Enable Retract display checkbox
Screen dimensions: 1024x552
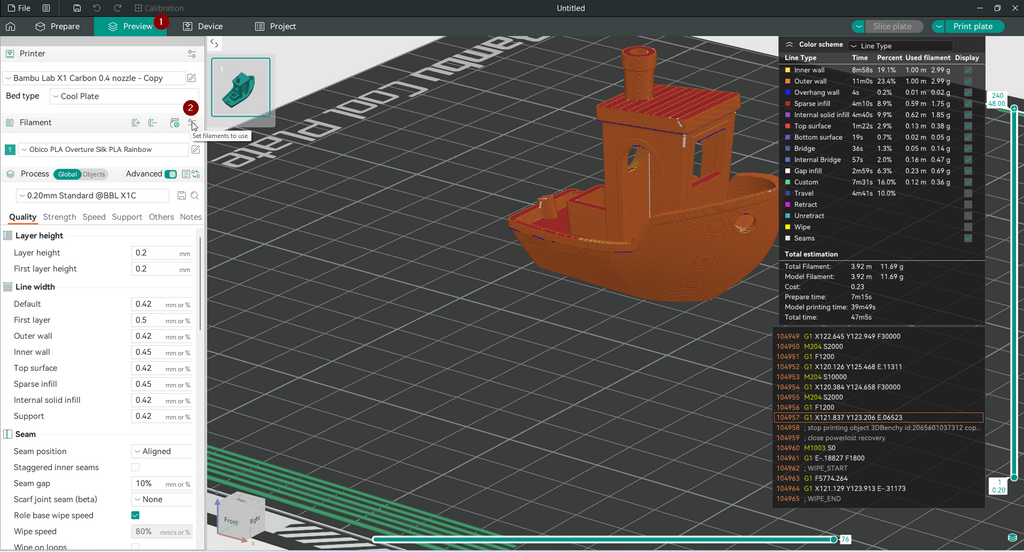968,204
